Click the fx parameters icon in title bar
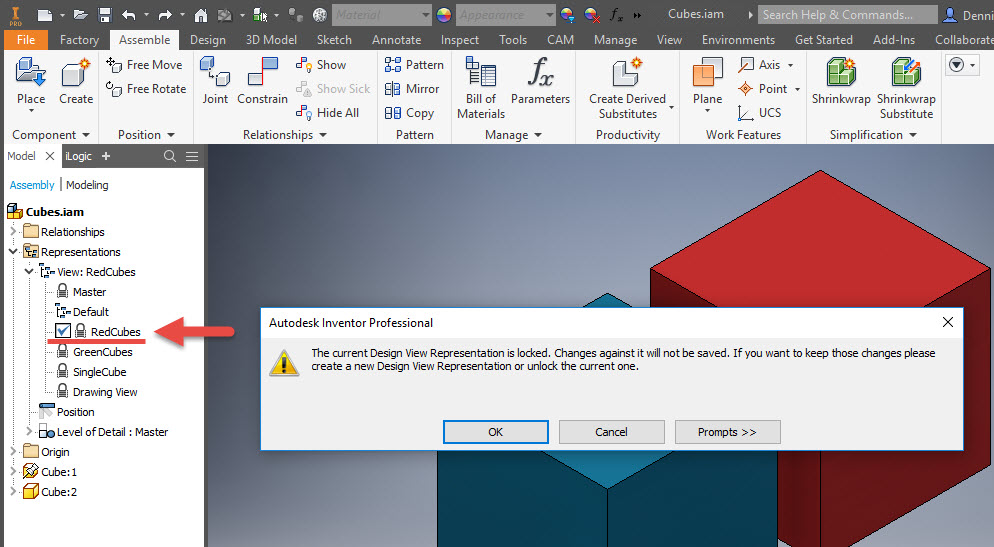Screen dimensions: 994x547 tap(616, 15)
